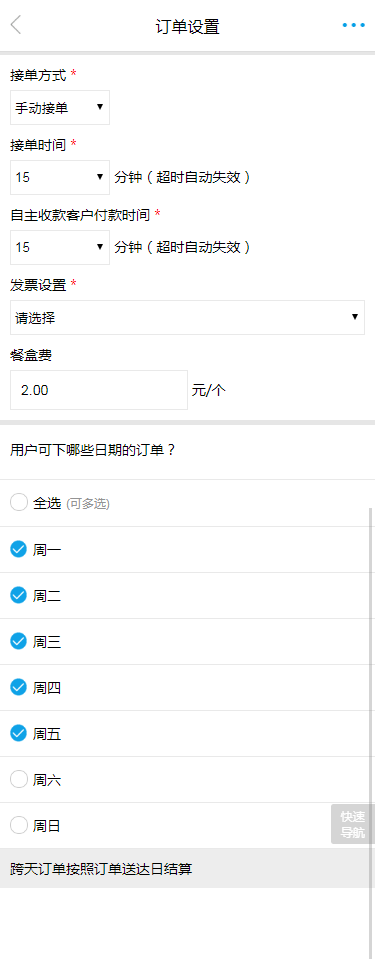Open the three-dots more menu

pos(353,25)
